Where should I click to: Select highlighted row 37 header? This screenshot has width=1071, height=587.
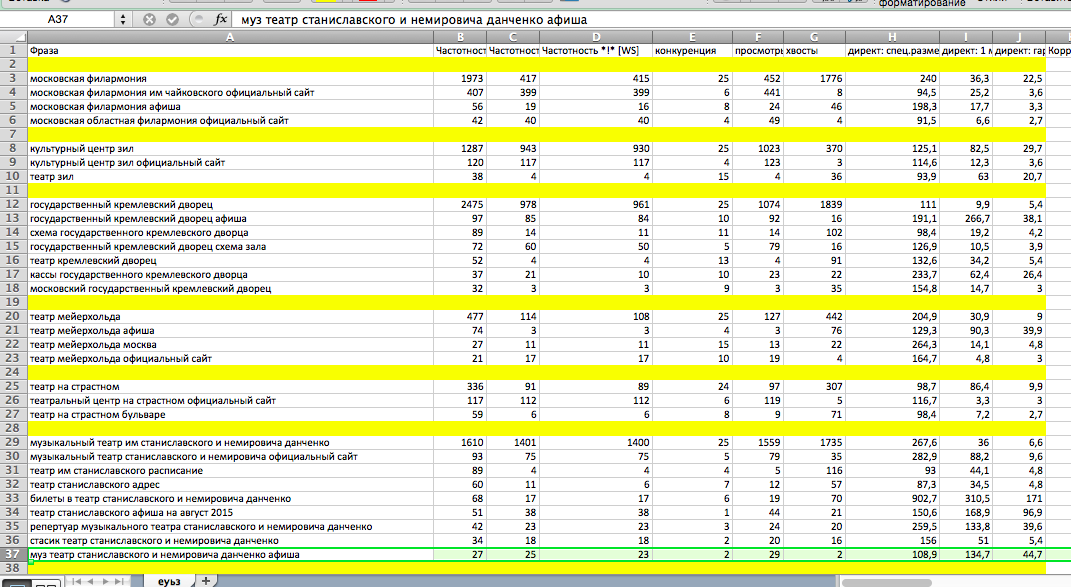(x=14, y=554)
